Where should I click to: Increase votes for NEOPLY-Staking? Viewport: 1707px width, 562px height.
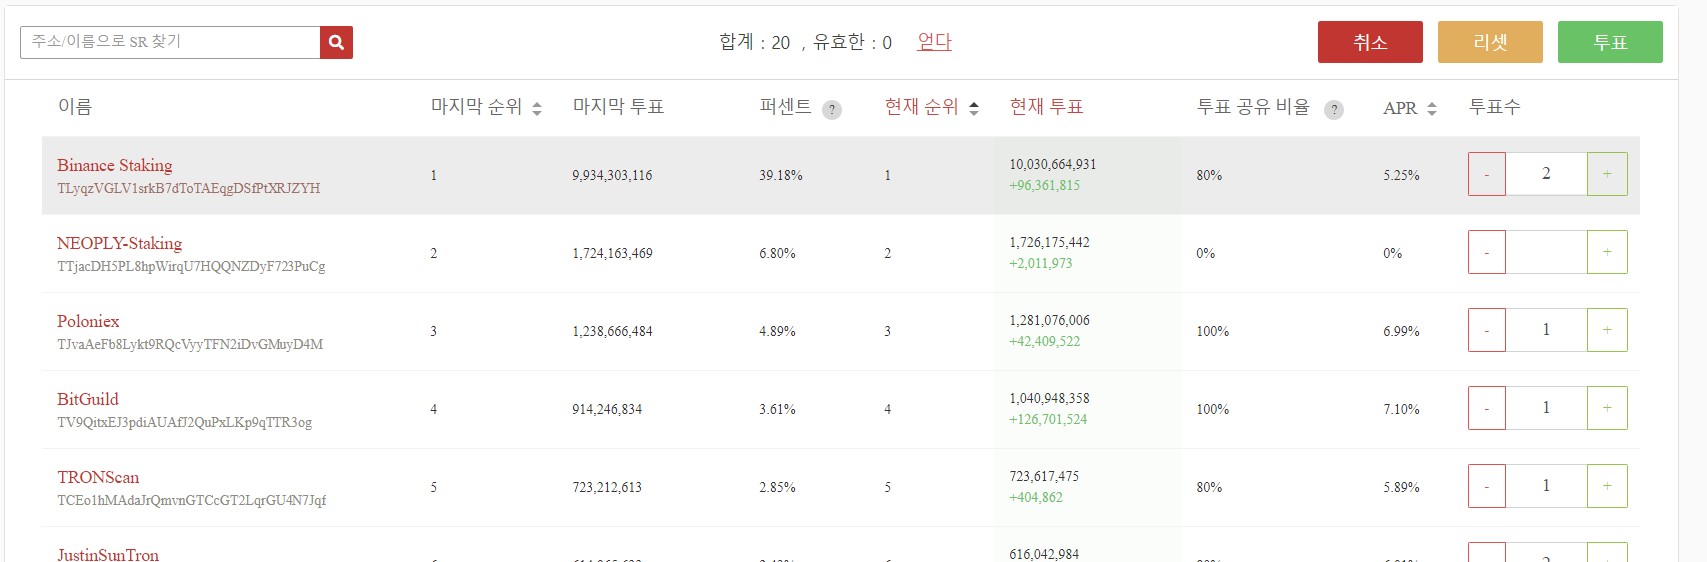click(x=1607, y=252)
